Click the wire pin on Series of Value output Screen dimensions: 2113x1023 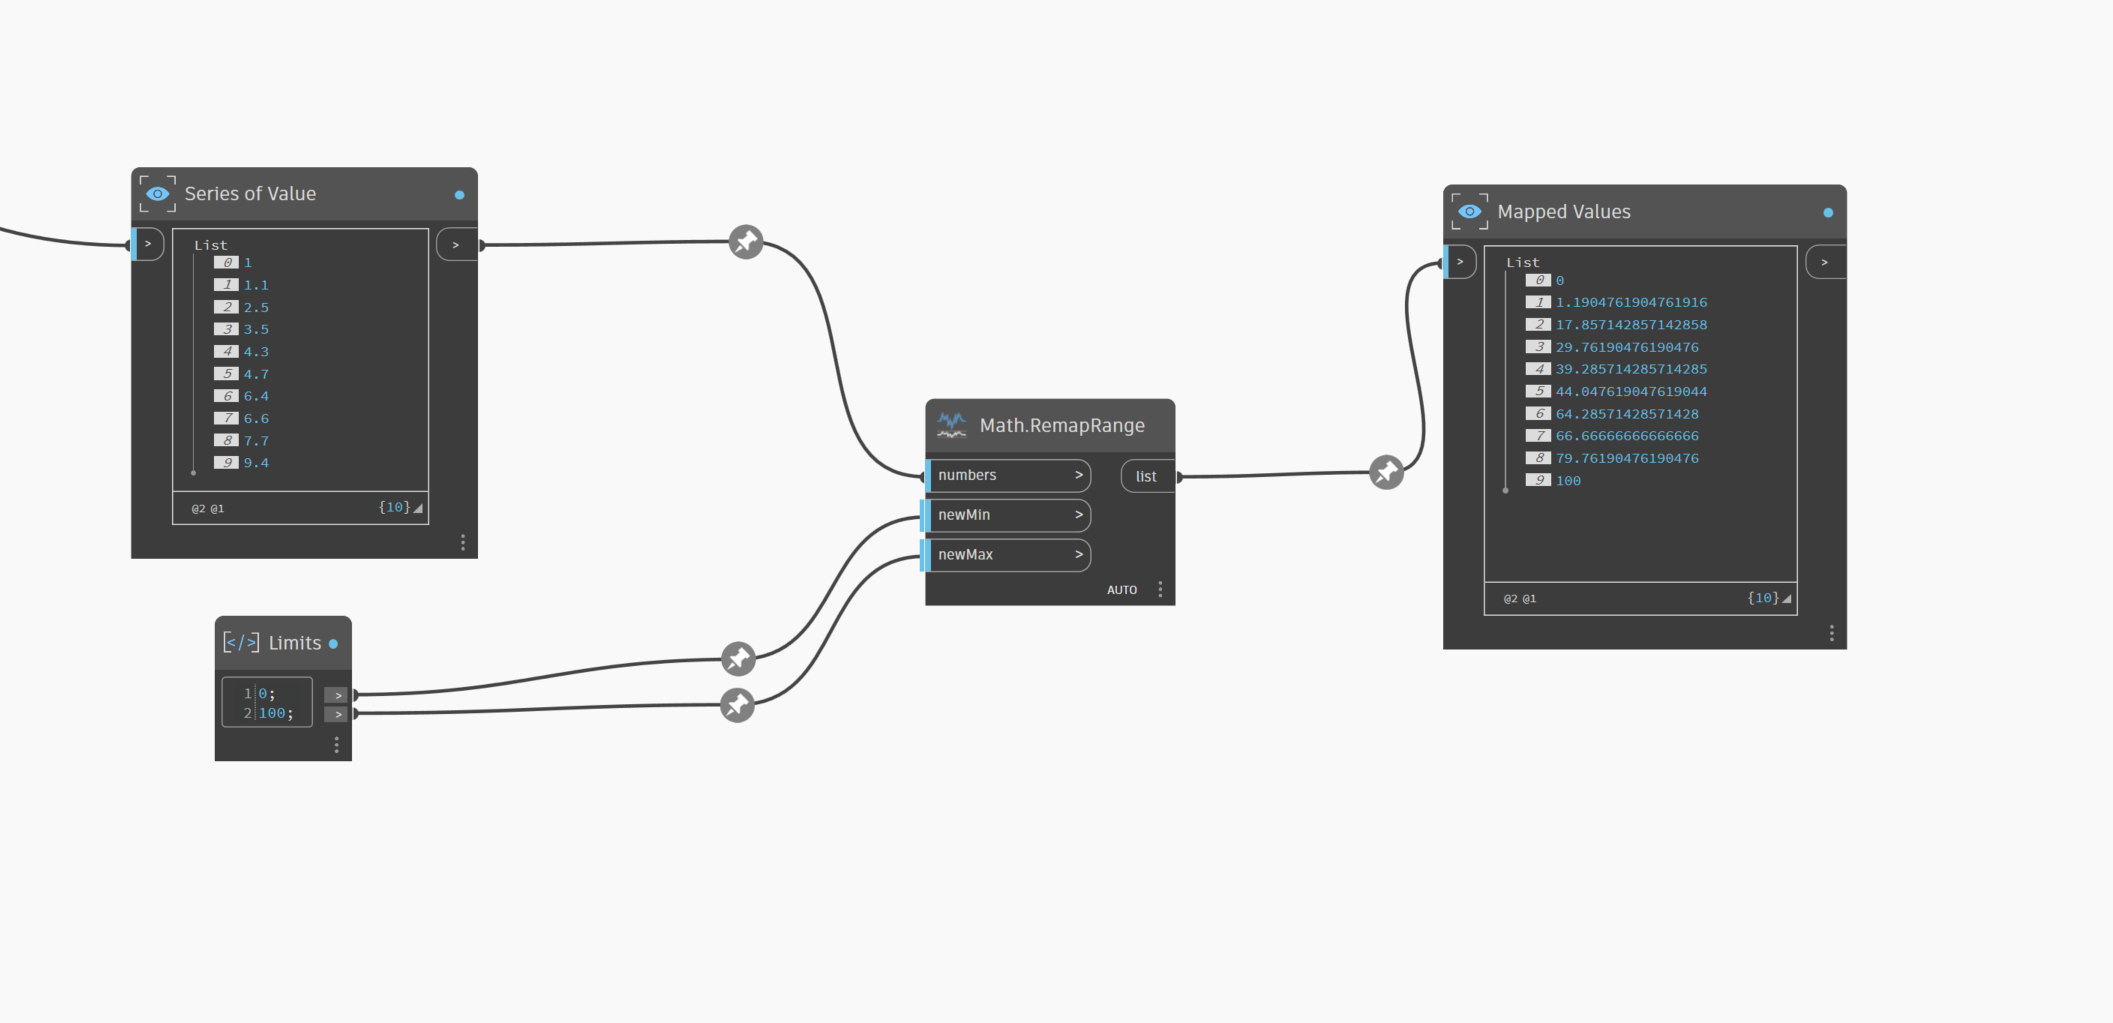[x=745, y=242]
